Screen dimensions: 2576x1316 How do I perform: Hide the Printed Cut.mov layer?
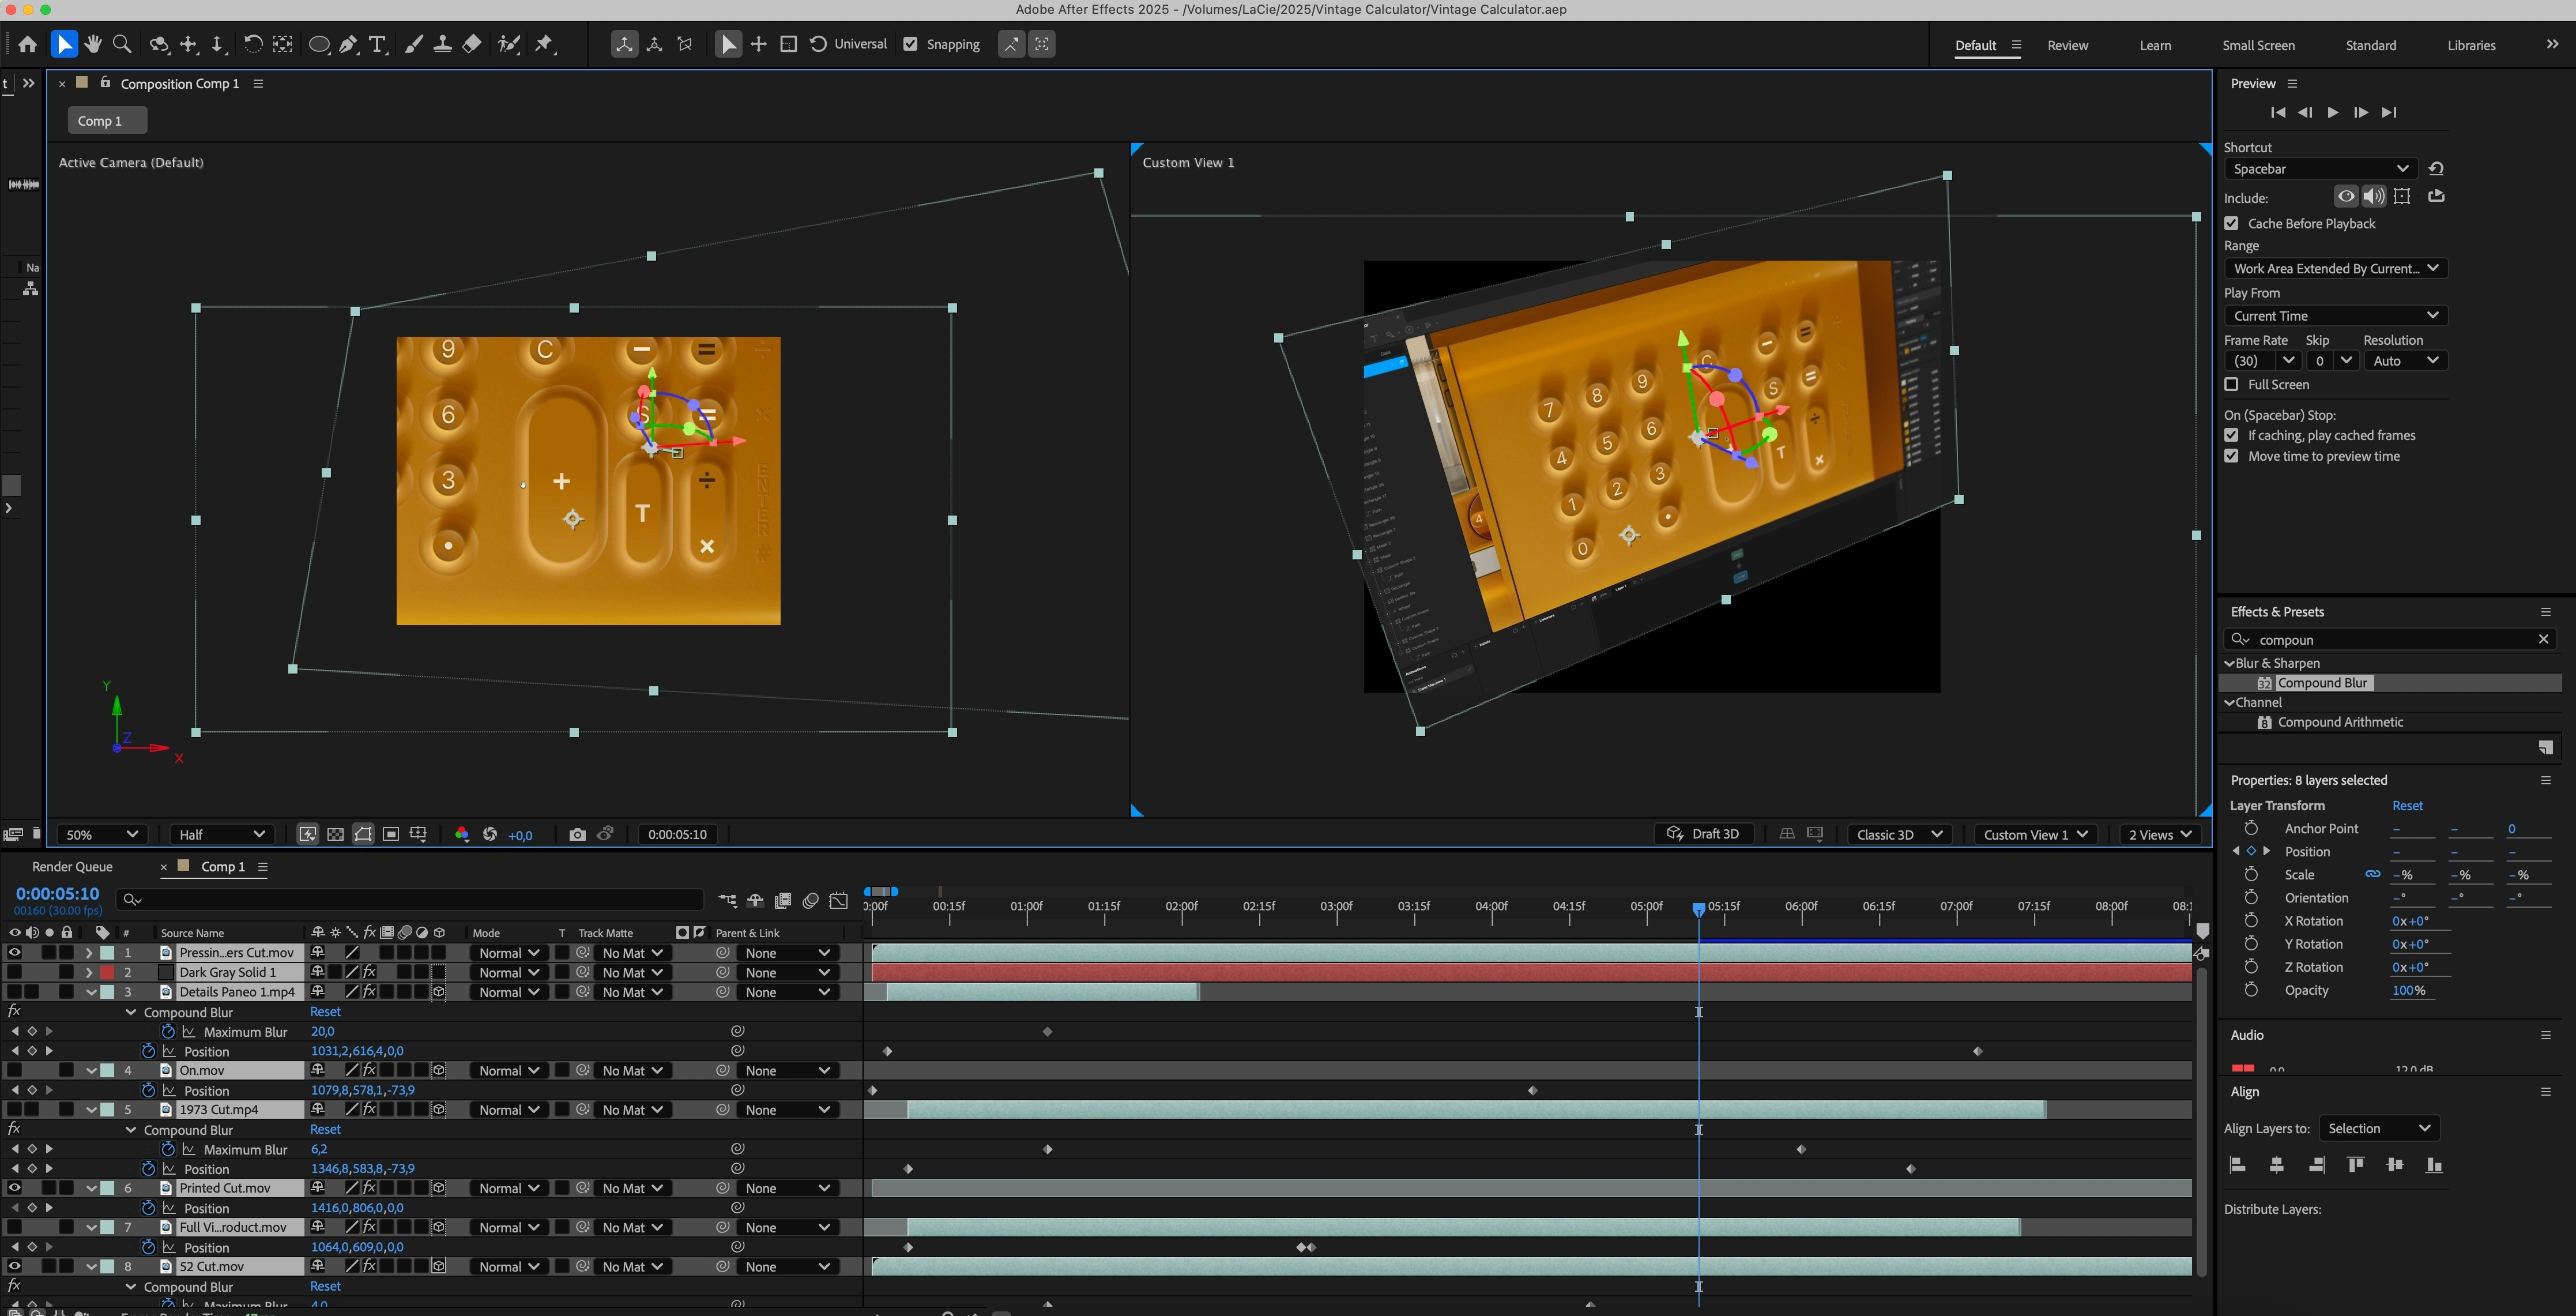click(14, 1188)
